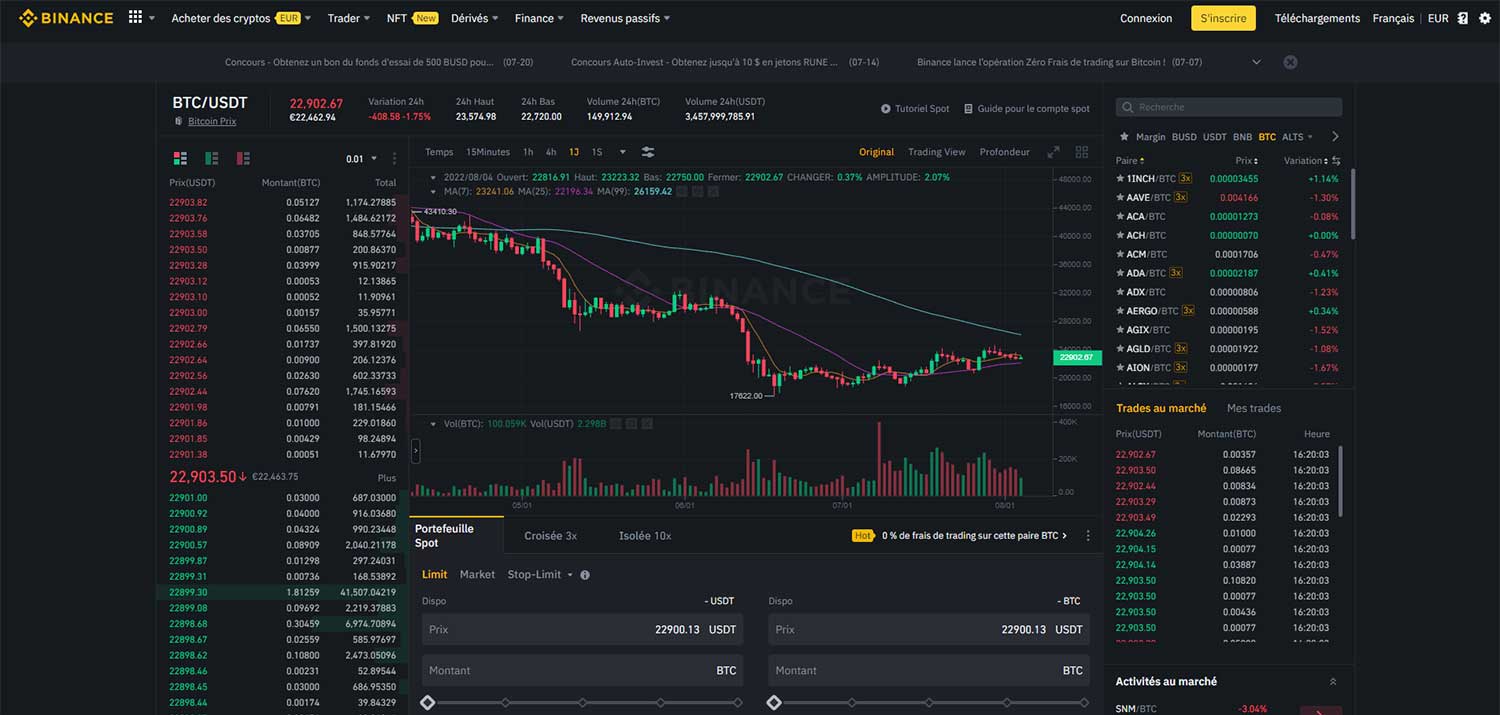Favorite the AGIX/BTC pair star

[x=1120, y=330]
